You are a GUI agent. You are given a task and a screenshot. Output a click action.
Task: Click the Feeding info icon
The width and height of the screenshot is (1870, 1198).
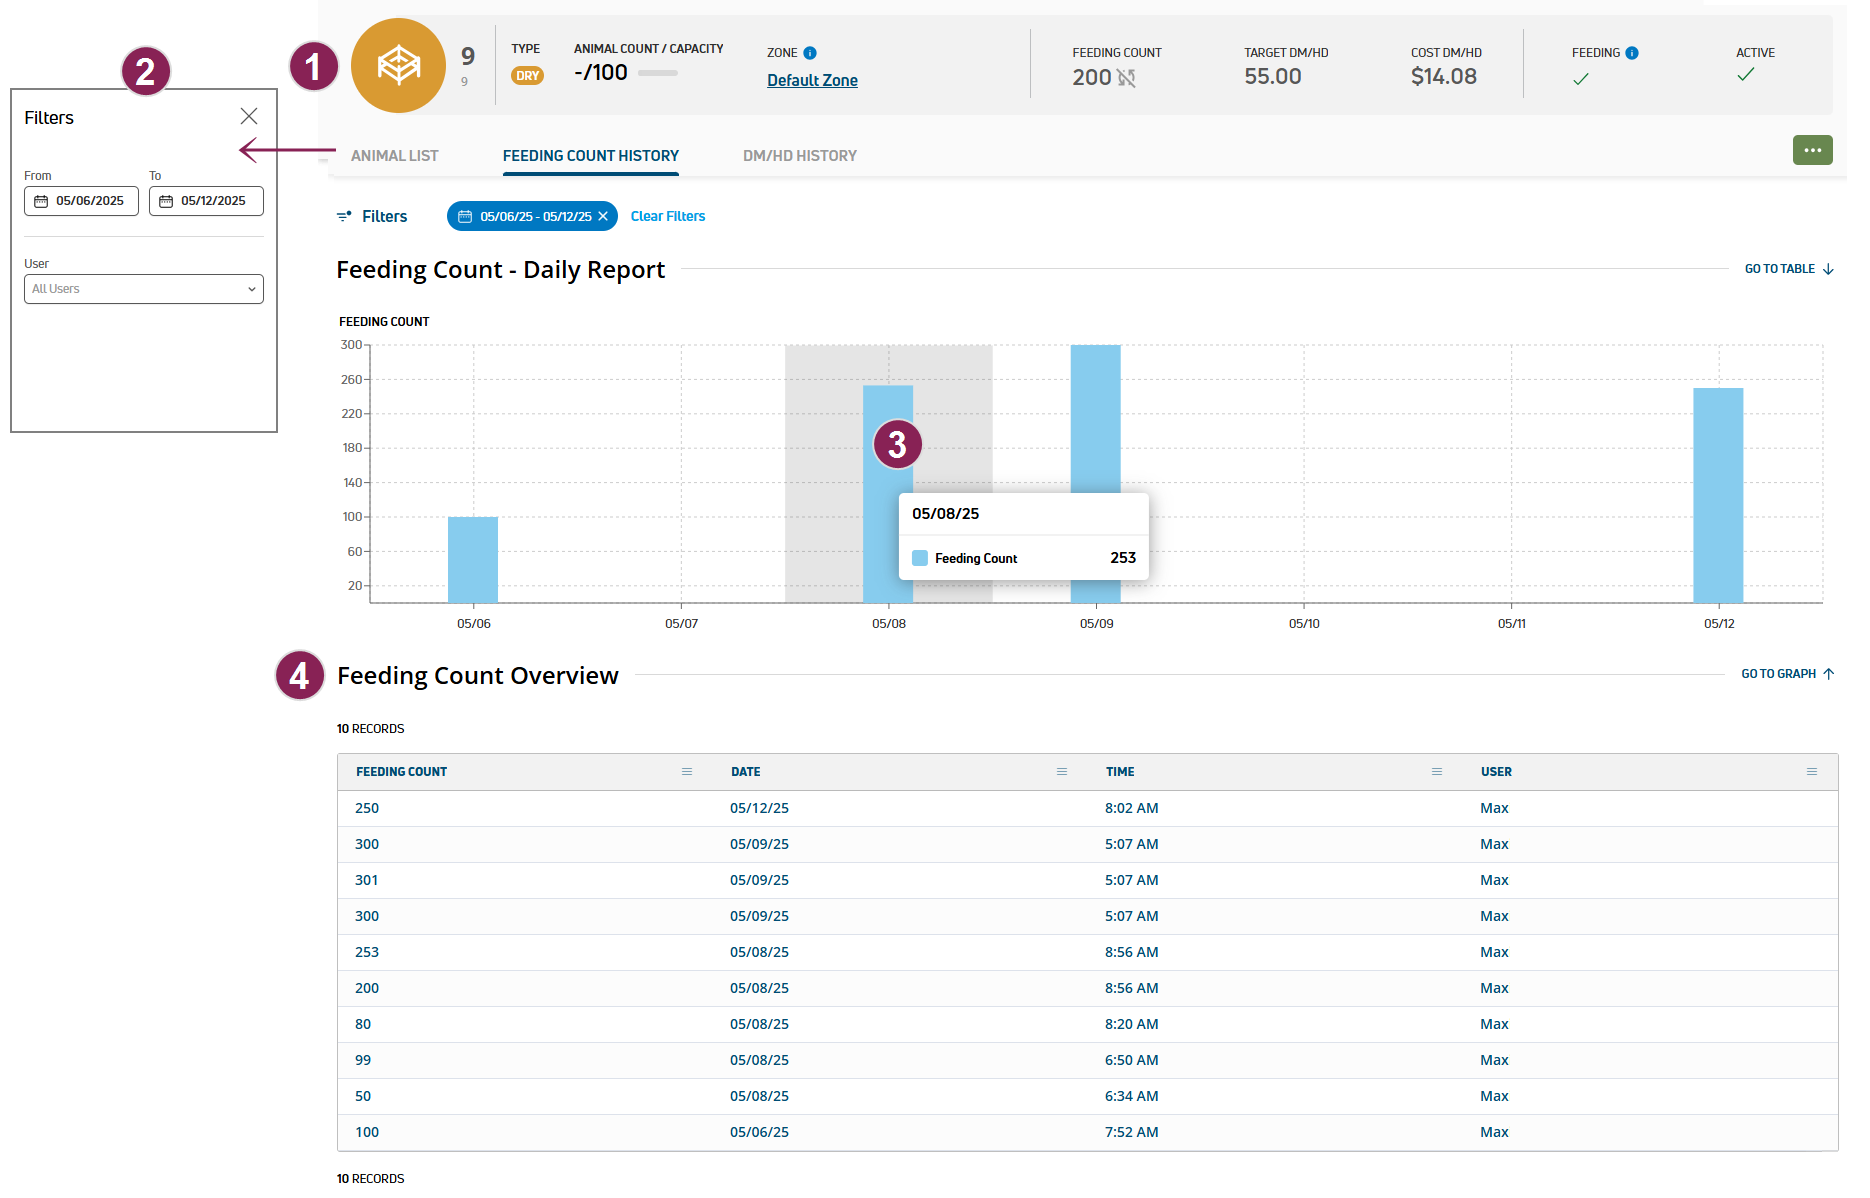[1632, 53]
